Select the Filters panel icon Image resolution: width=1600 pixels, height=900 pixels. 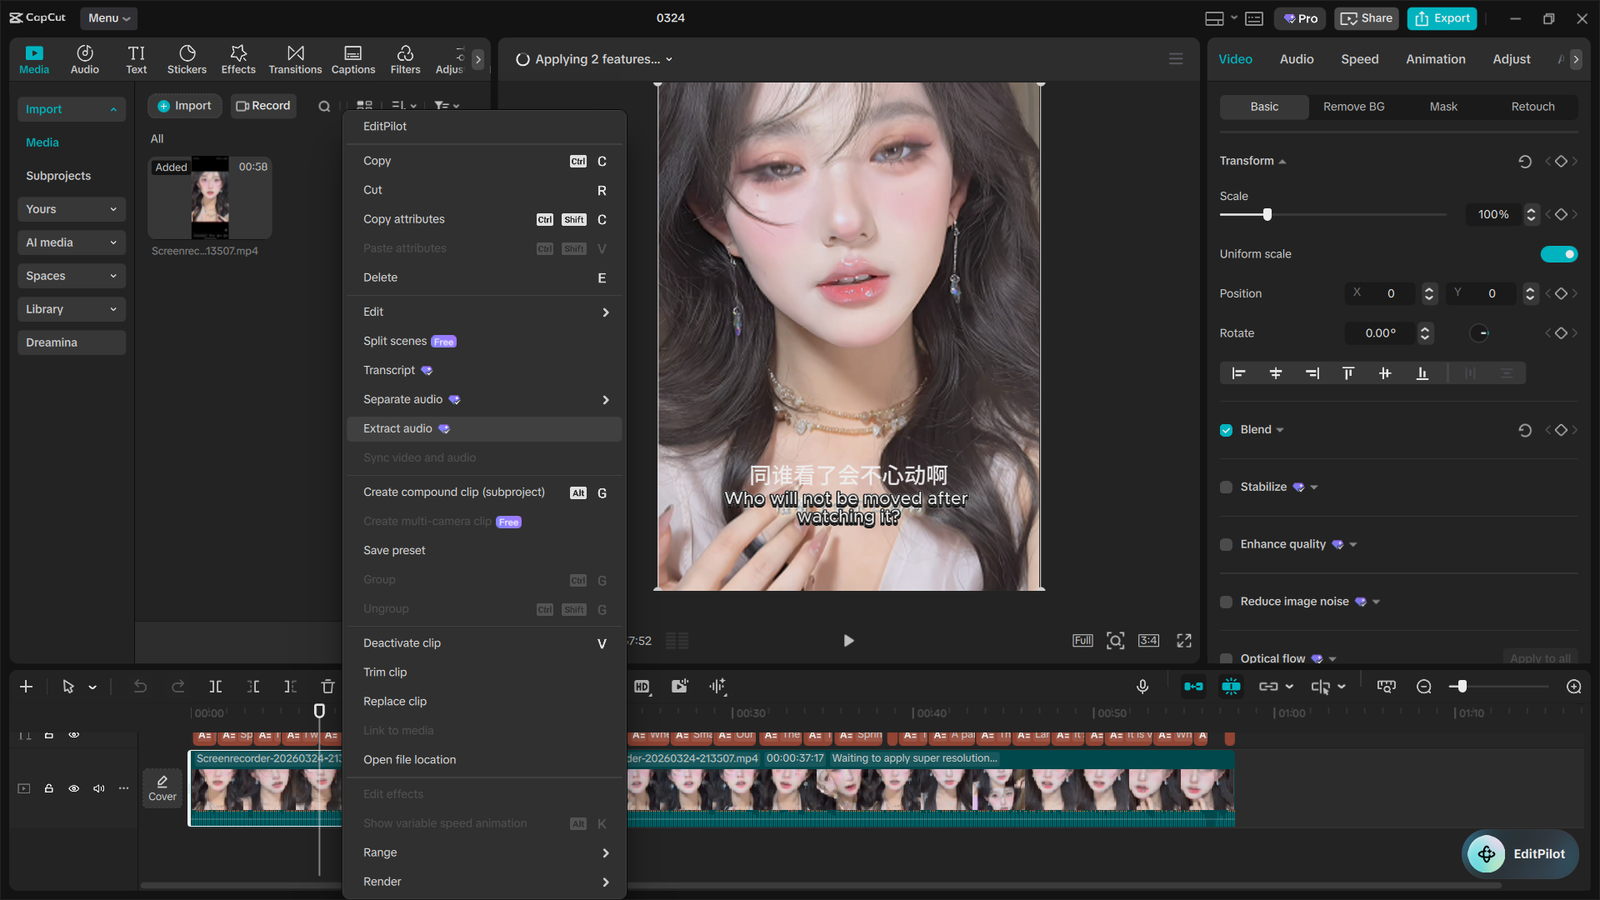(404, 58)
